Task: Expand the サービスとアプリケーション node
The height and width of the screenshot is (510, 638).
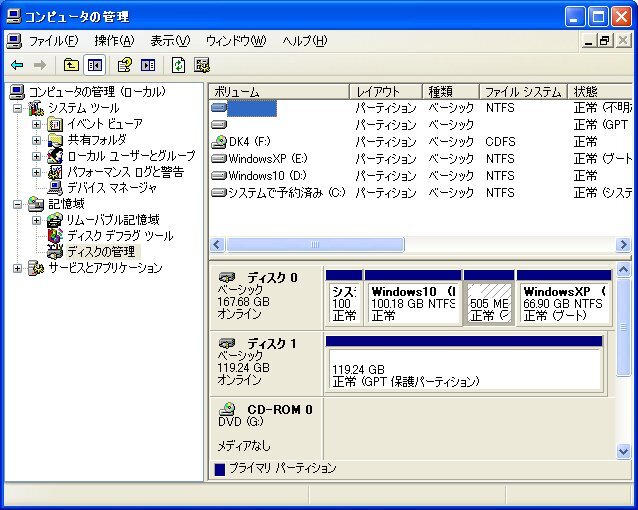Action: point(17,268)
